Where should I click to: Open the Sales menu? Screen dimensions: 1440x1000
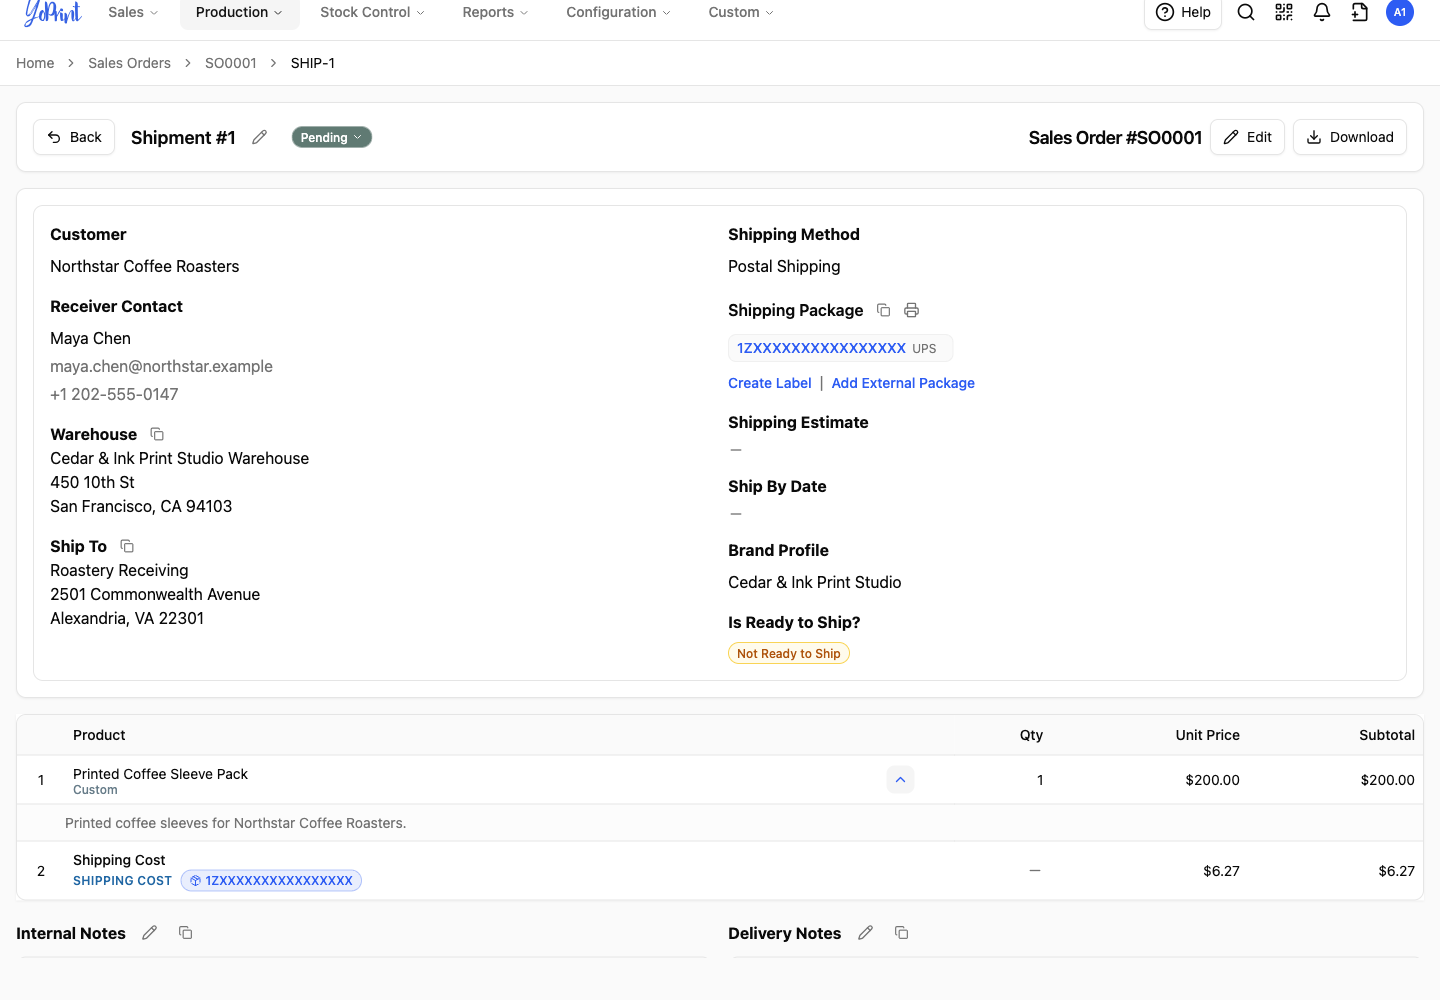tap(133, 12)
